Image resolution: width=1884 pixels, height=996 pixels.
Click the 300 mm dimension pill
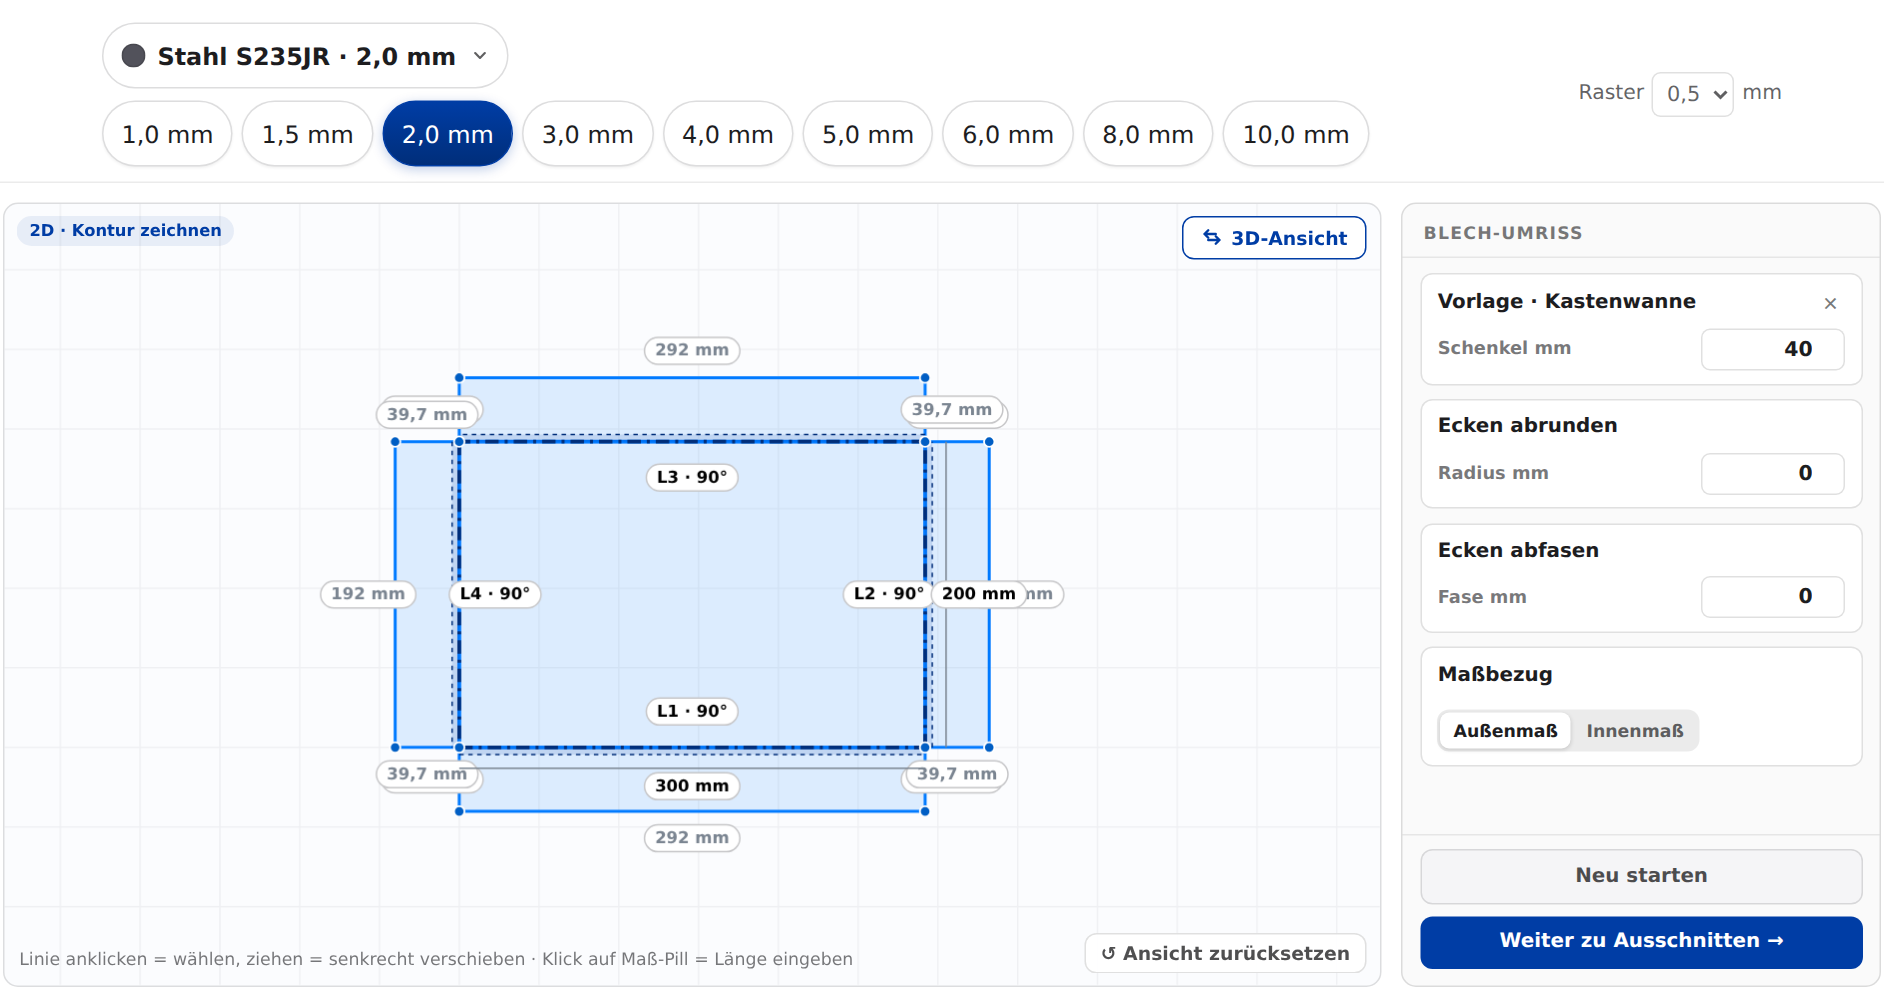pos(692,786)
